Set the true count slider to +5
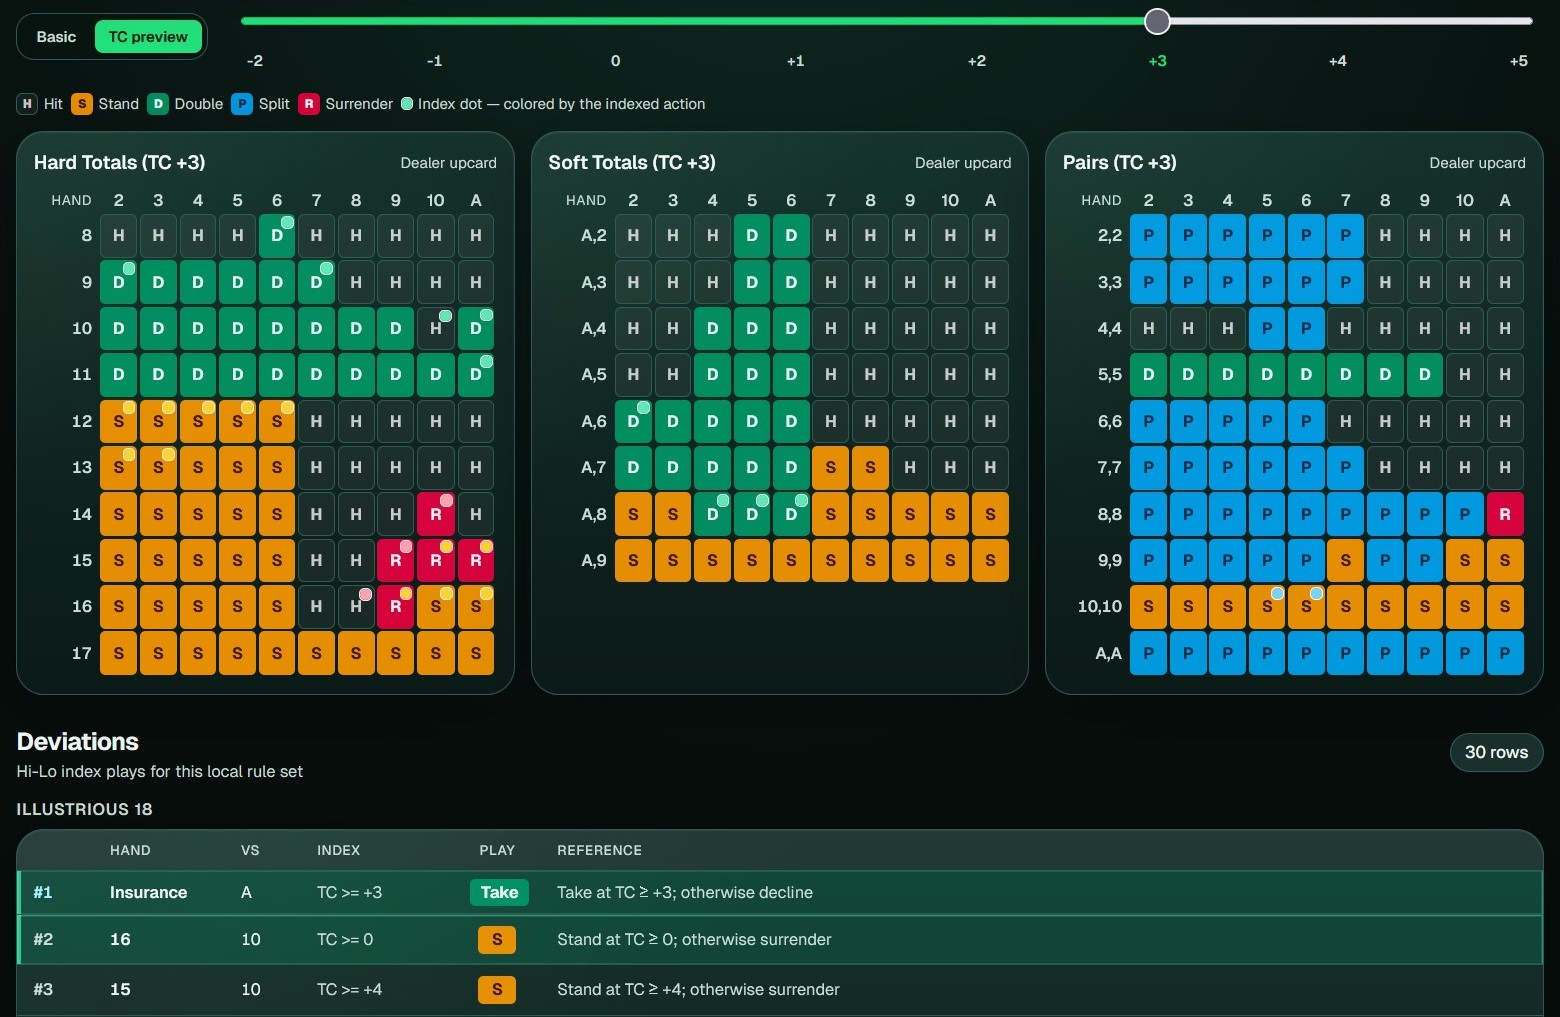This screenshot has height=1017, width=1560. (1518, 61)
